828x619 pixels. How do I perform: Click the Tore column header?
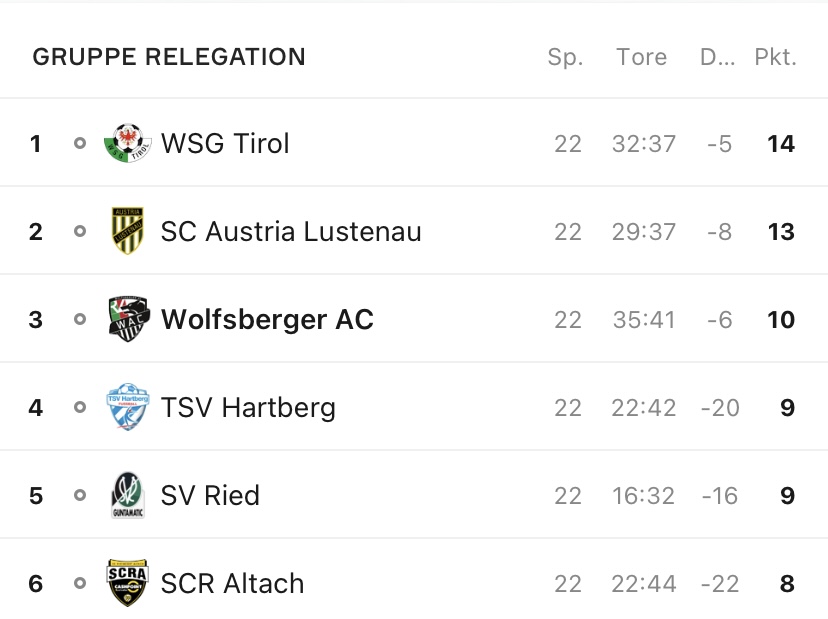coord(642,57)
